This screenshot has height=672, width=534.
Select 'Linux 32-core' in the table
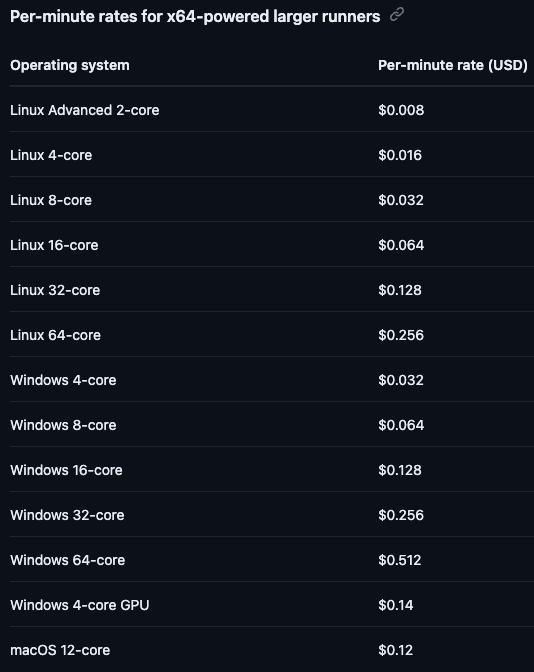(55, 290)
